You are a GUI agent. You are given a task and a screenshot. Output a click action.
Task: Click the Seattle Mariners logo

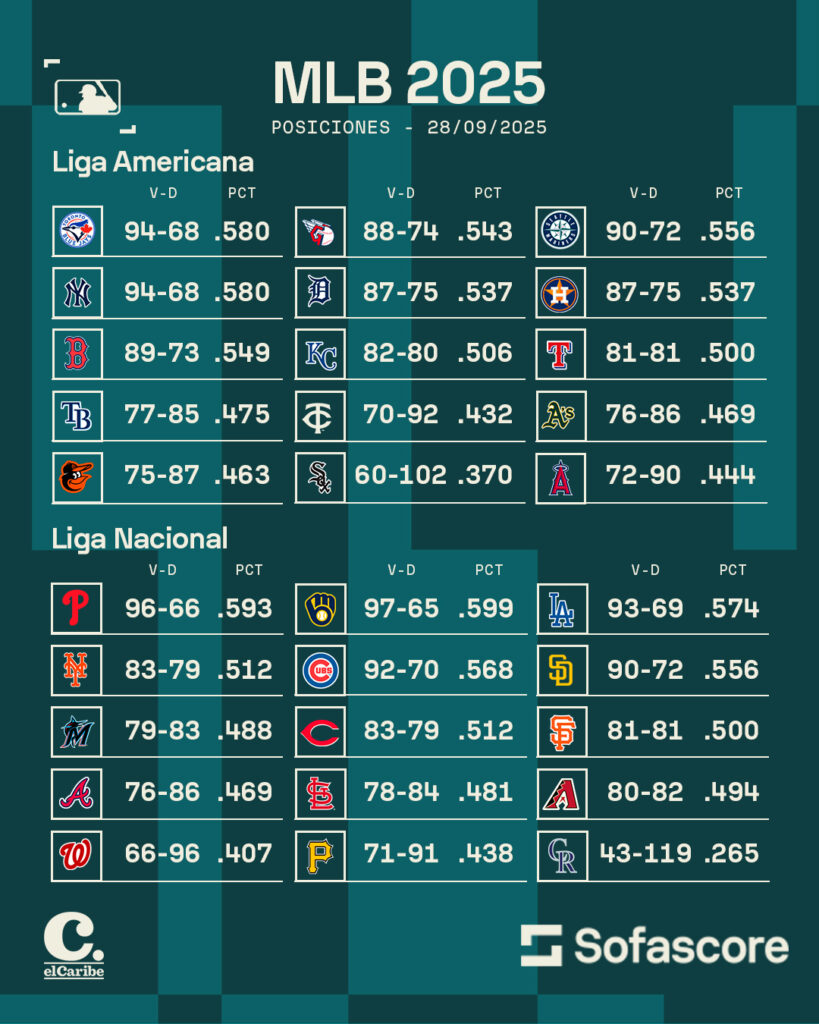[560, 231]
